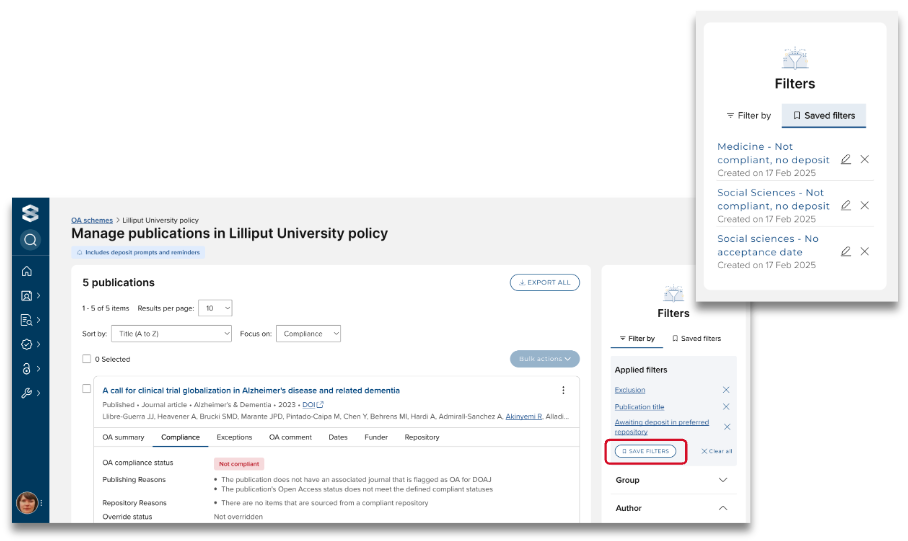Open the Results per page dropdown

click(215, 308)
